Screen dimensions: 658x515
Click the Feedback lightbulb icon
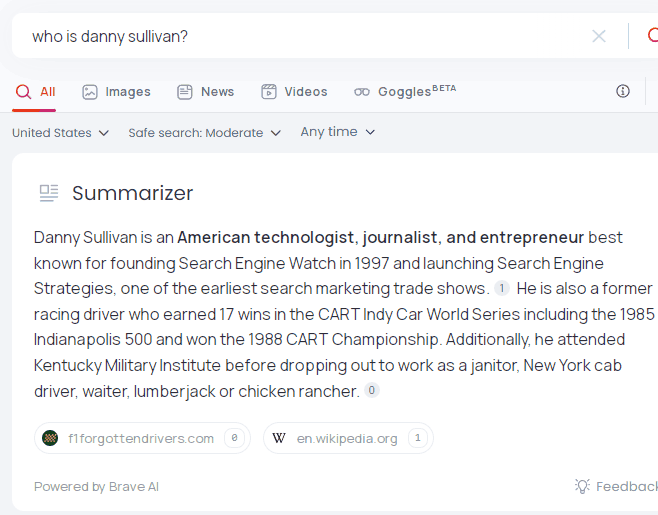coord(582,486)
